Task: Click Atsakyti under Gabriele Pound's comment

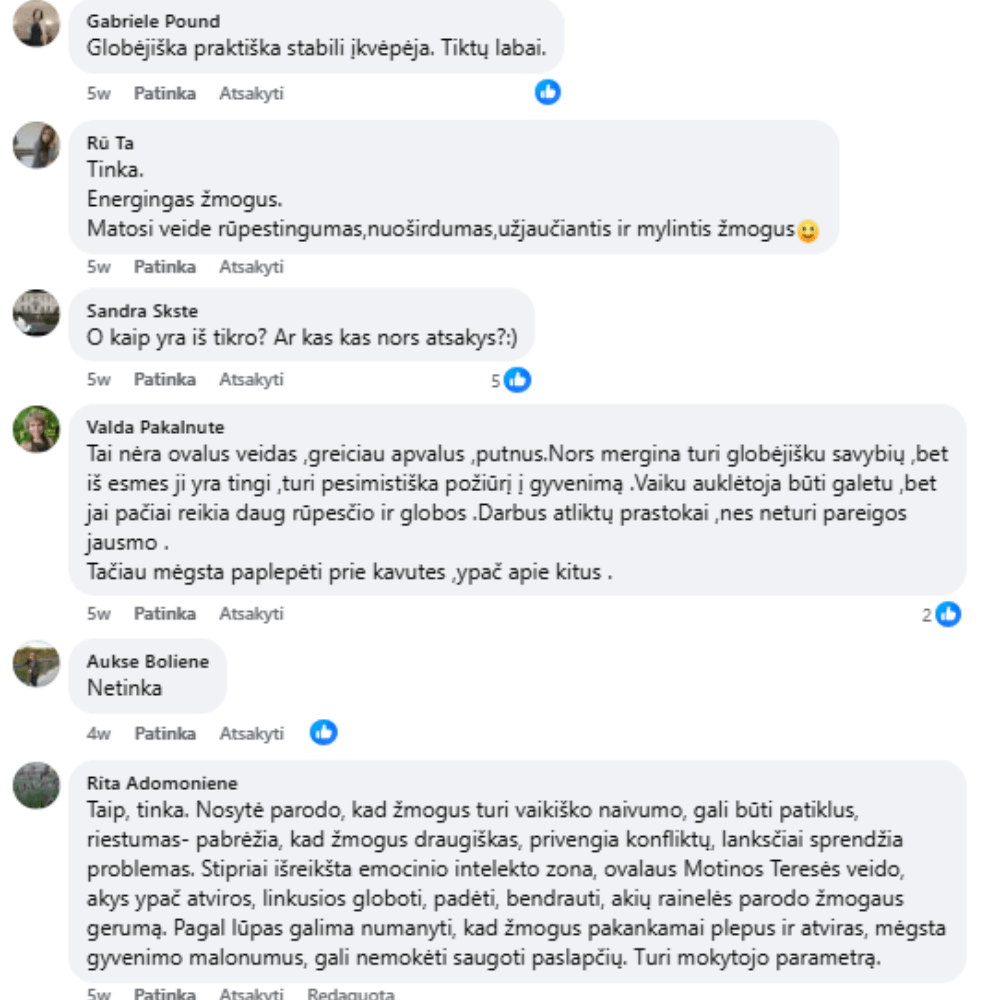Action: click(x=251, y=93)
